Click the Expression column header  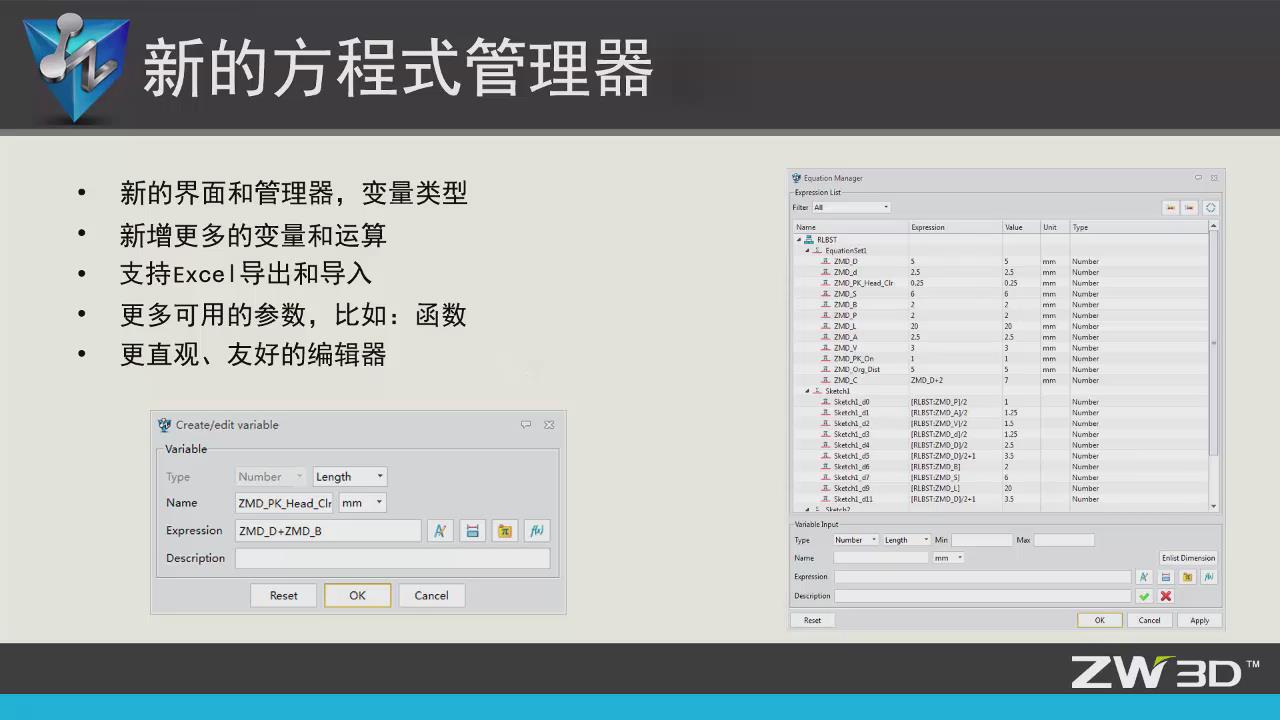[955, 227]
